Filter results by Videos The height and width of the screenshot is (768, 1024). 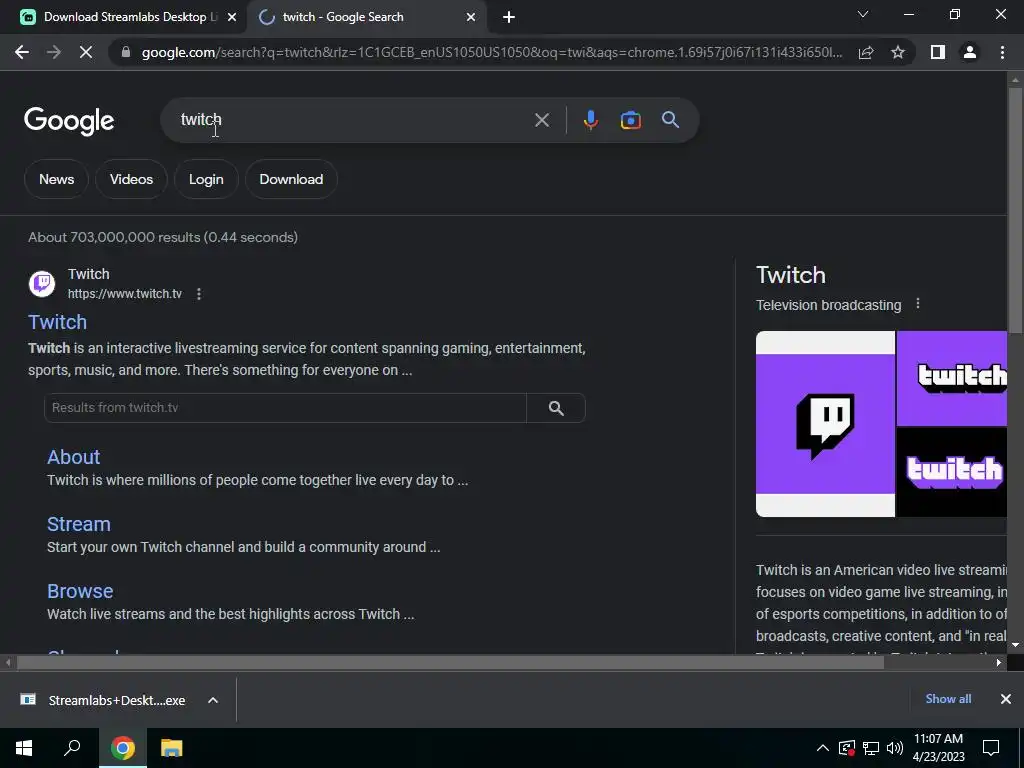click(131, 179)
